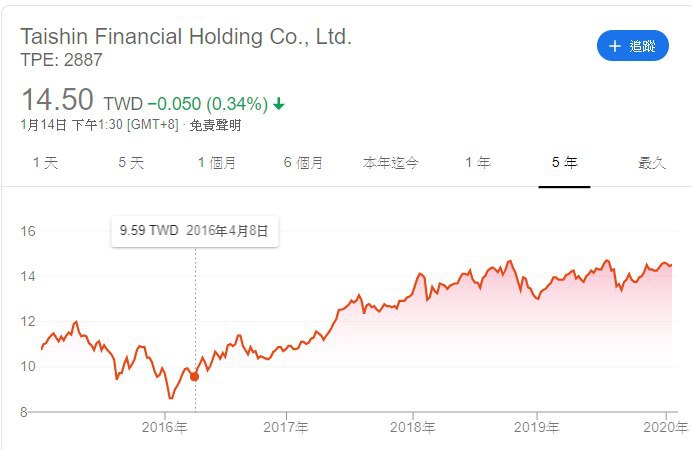
Task: Select the 1 天 time range tab
Action: [45, 162]
